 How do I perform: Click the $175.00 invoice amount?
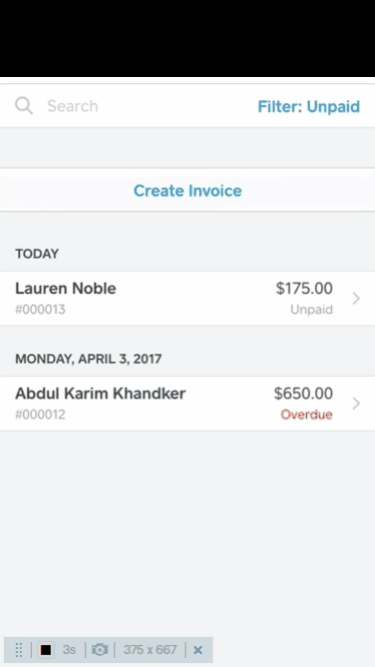[304, 288]
